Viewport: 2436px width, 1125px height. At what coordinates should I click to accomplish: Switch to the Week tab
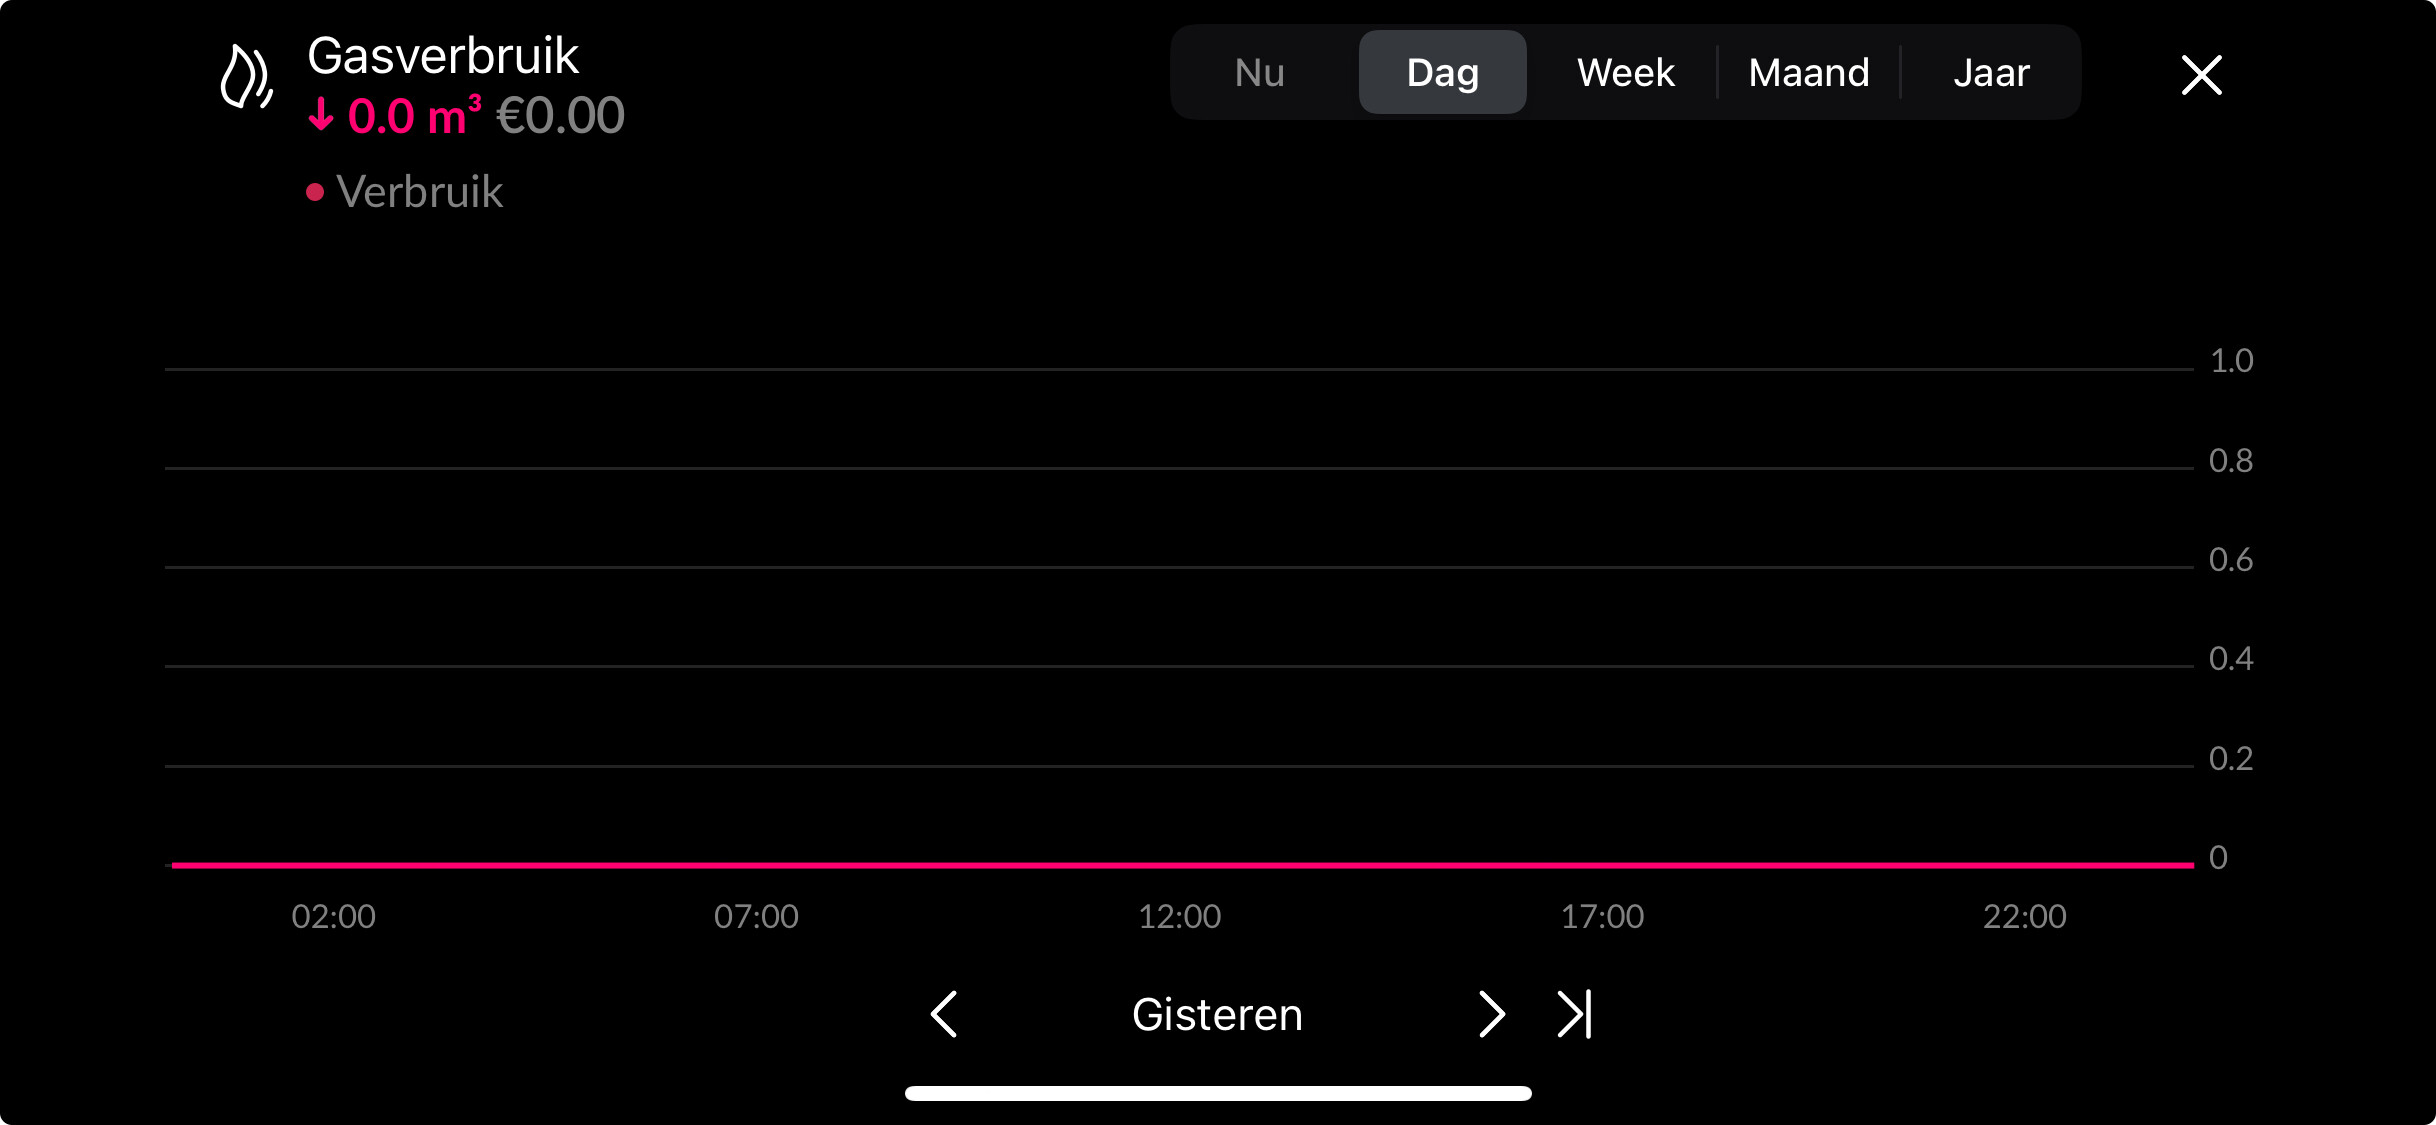(x=1625, y=73)
